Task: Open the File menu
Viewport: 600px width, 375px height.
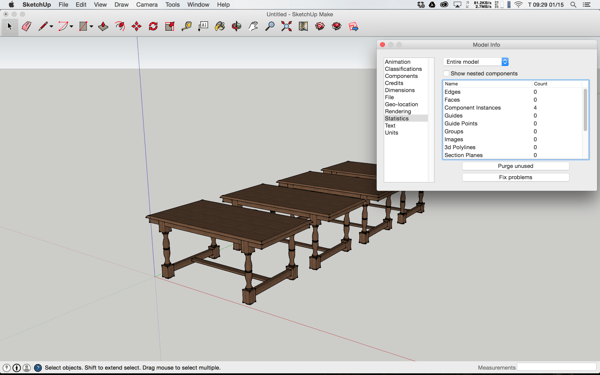Action: coord(63,5)
